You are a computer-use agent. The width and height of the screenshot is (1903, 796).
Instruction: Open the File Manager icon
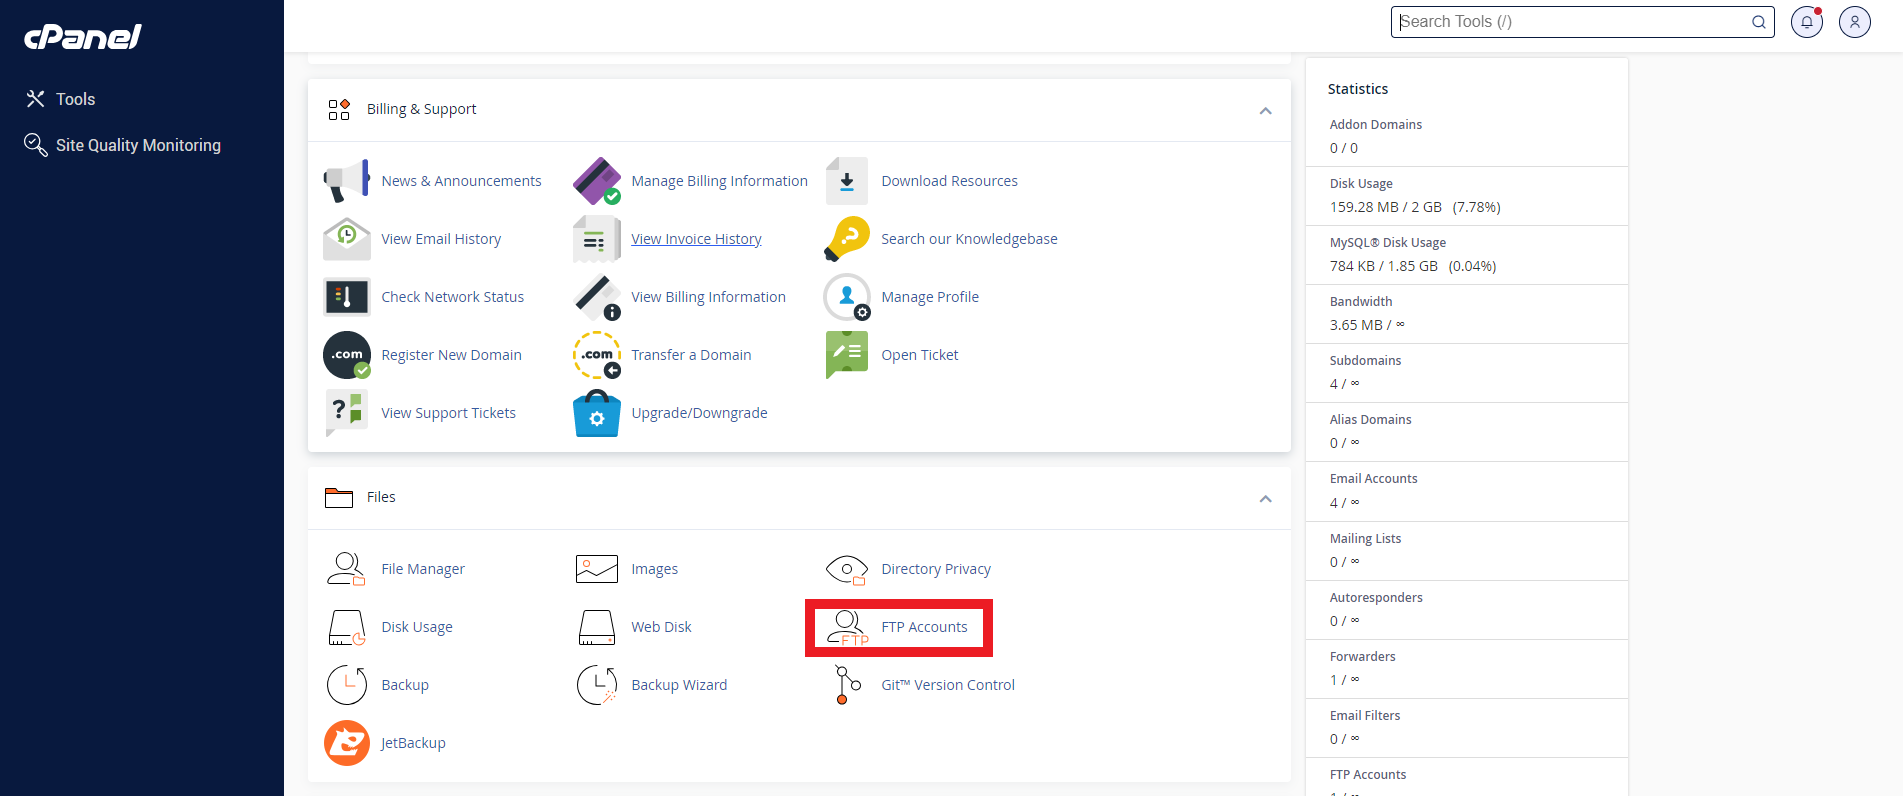pyautogui.click(x=346, y=569)
